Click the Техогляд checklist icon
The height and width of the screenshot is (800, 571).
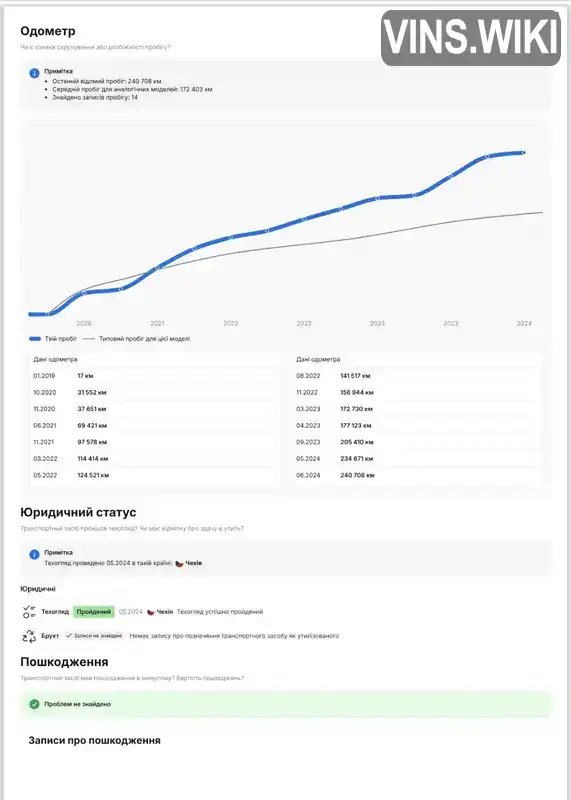coord(29,612)
